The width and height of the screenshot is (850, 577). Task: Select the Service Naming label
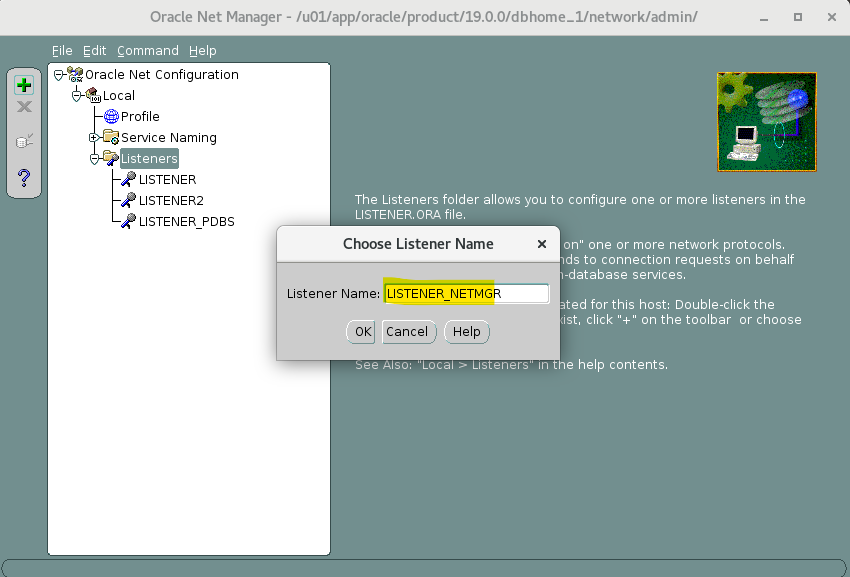tap(169, 138)
